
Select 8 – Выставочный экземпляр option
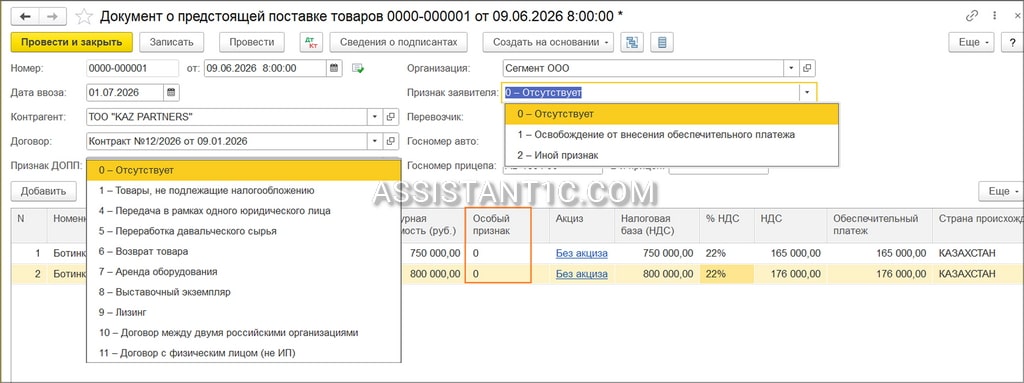[x=244, y=291]
